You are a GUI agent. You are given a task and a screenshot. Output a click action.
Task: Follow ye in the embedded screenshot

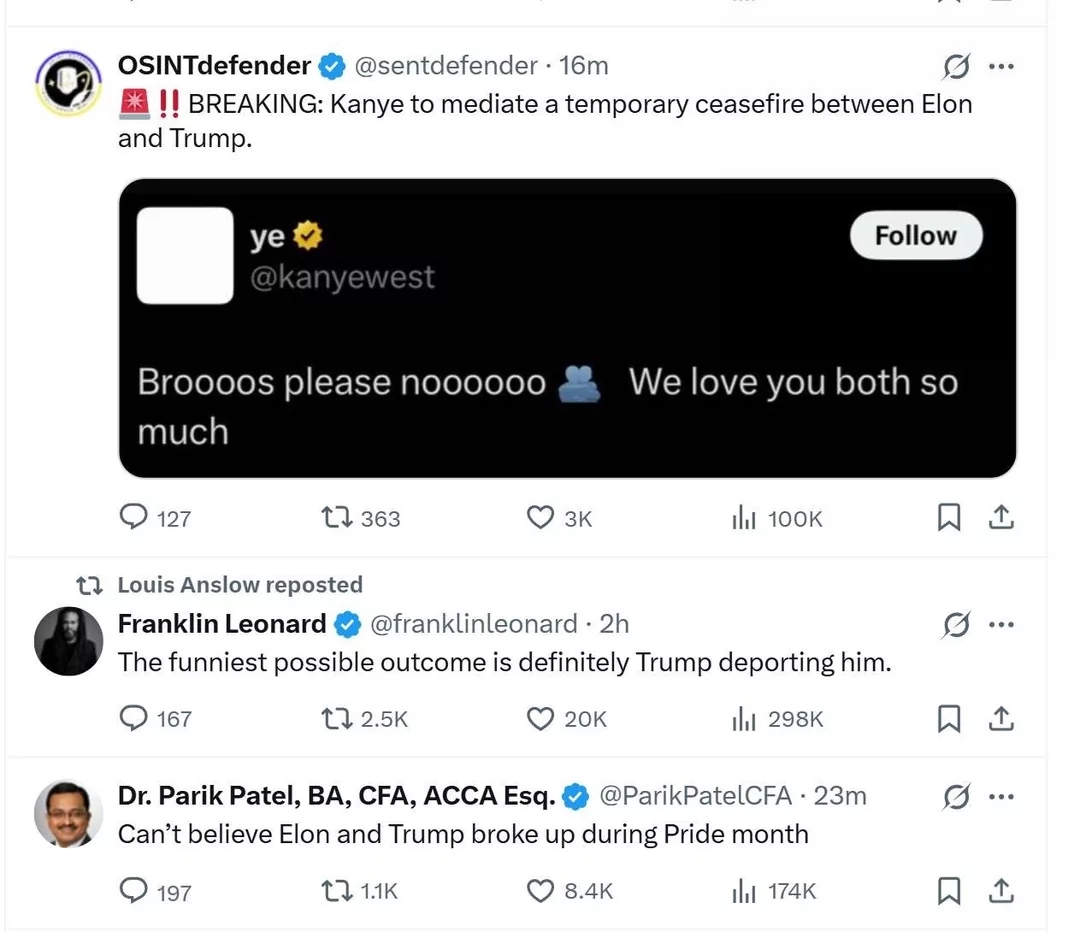coord(916,236)
